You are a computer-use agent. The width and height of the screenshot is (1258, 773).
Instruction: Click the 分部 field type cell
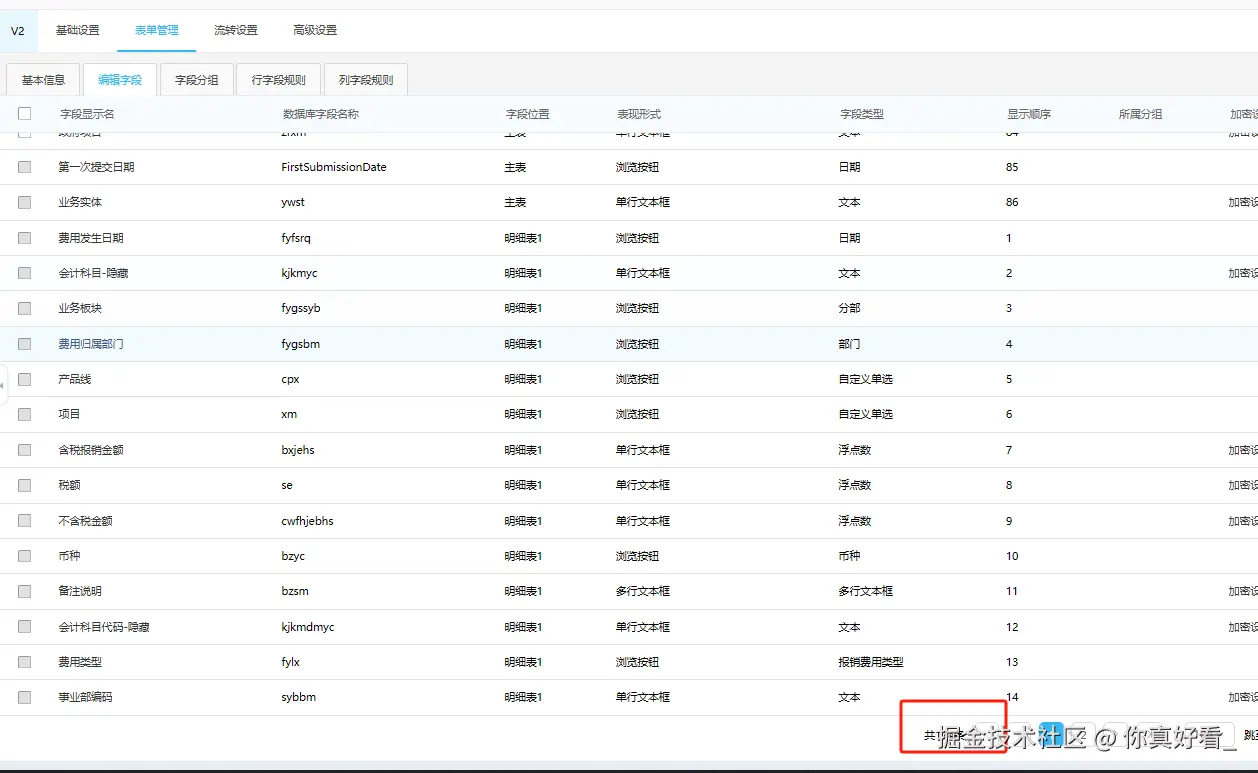click(x=849, y=308)
